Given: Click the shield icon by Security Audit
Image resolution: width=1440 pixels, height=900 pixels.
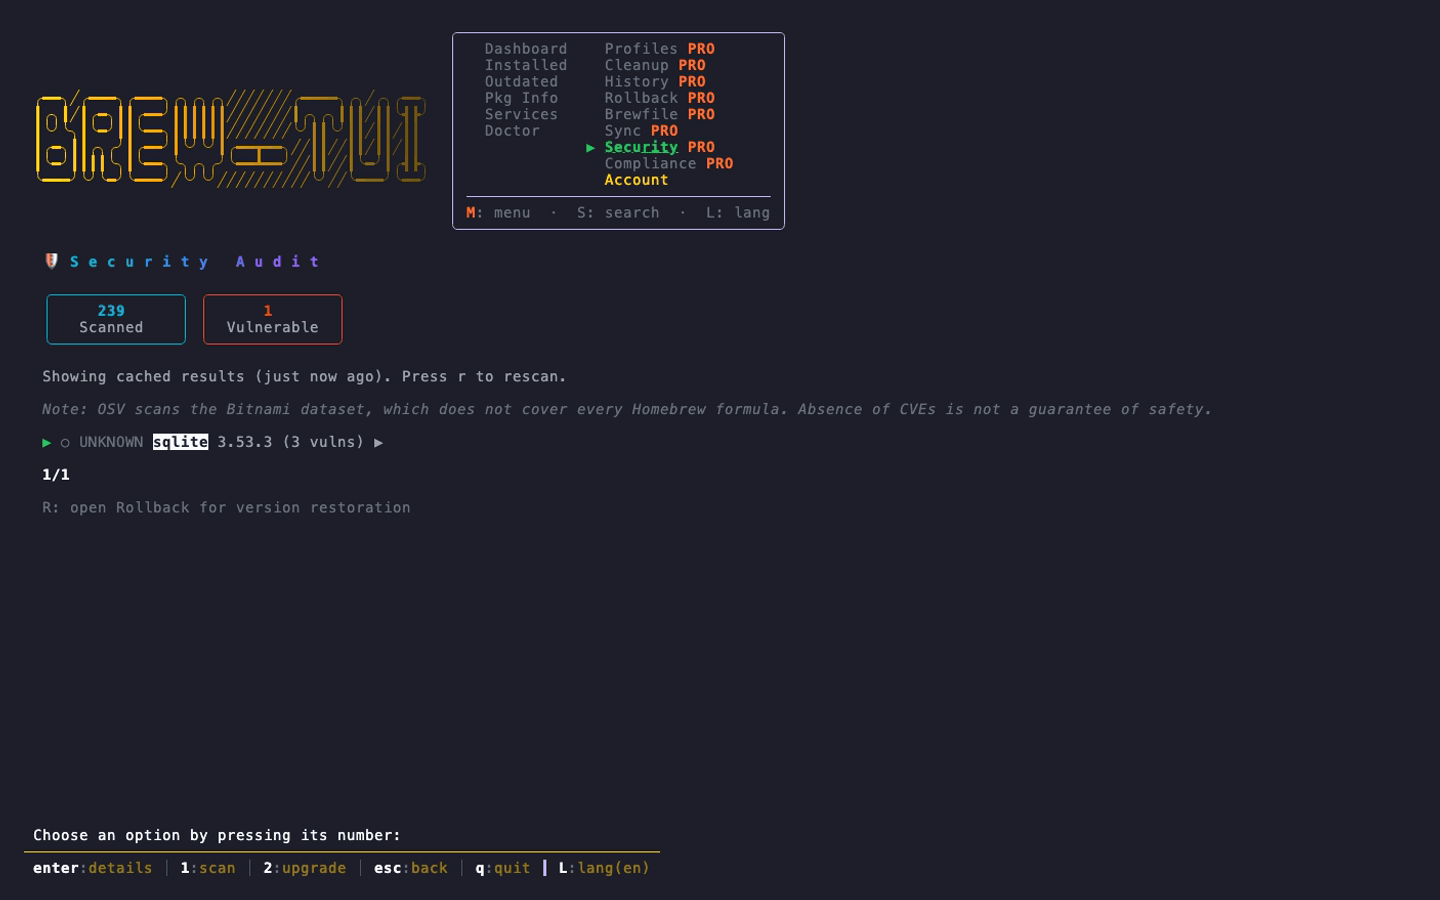Looking at the screenshot, I should (51, 261).
